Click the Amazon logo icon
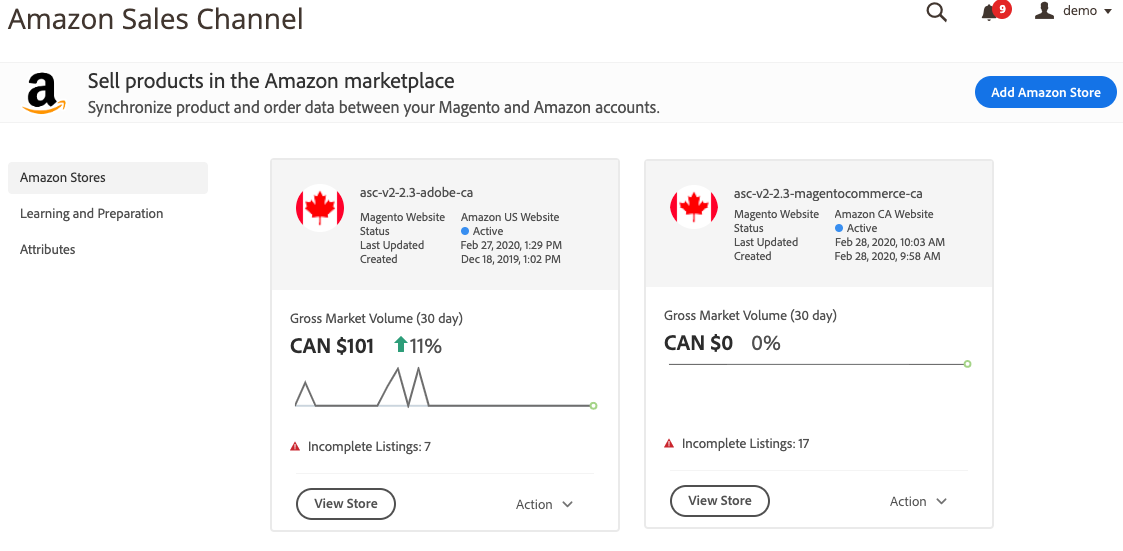 [x=41, y=93]
